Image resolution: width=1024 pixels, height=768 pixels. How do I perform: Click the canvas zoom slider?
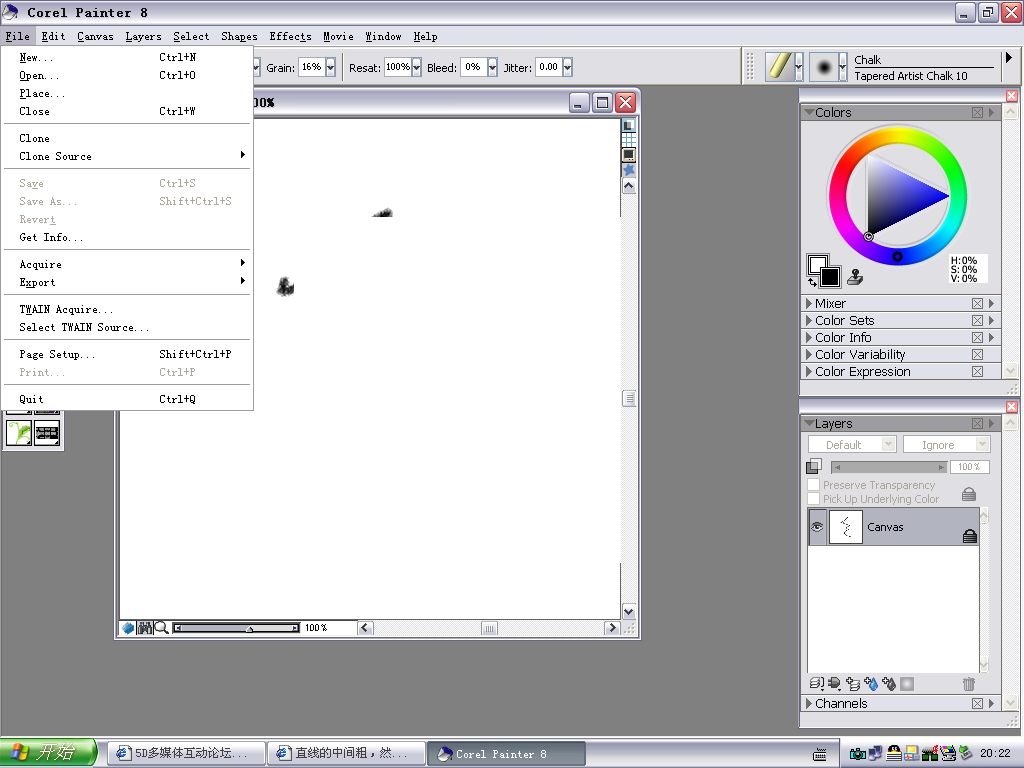237,628
